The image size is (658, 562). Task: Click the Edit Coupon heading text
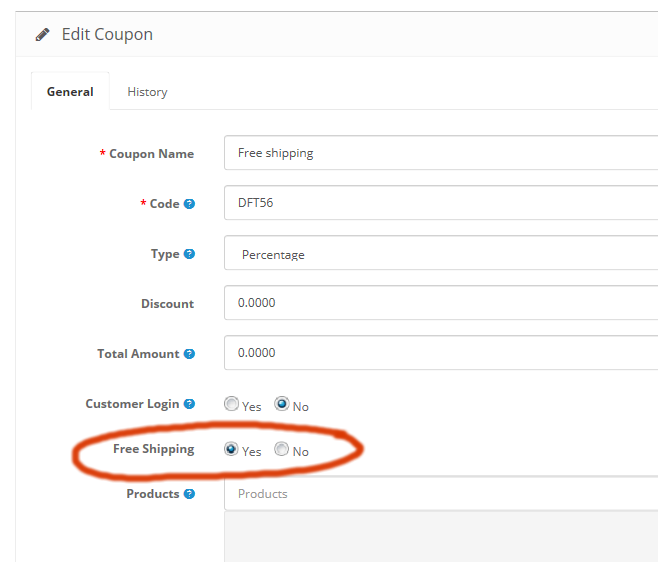(107, 34)
